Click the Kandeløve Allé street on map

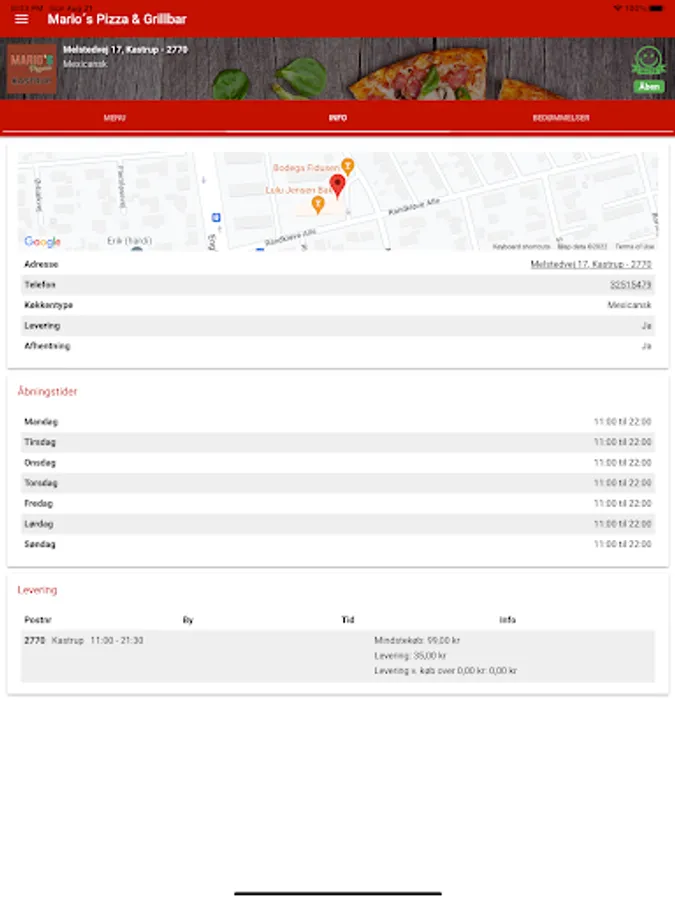click(414, 207)
